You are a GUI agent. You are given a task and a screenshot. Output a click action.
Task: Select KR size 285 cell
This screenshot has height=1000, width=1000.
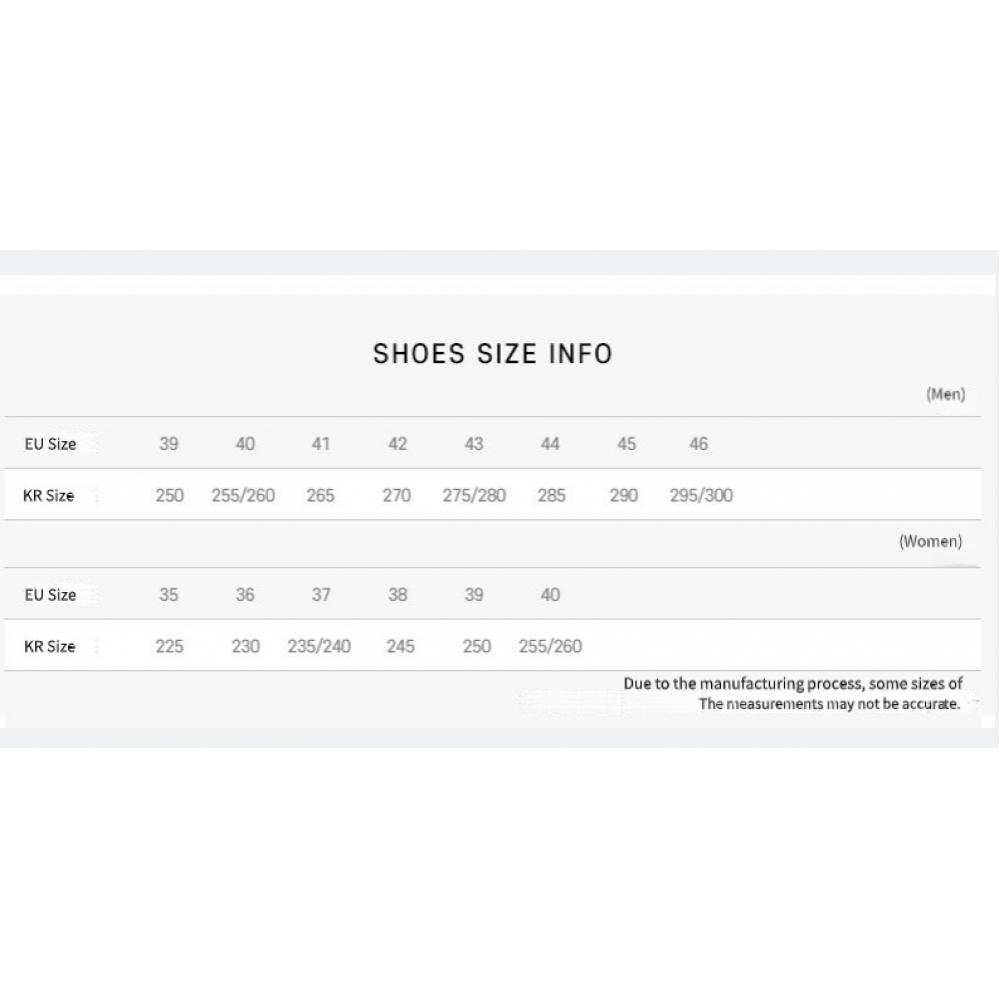tap(551, 496)
